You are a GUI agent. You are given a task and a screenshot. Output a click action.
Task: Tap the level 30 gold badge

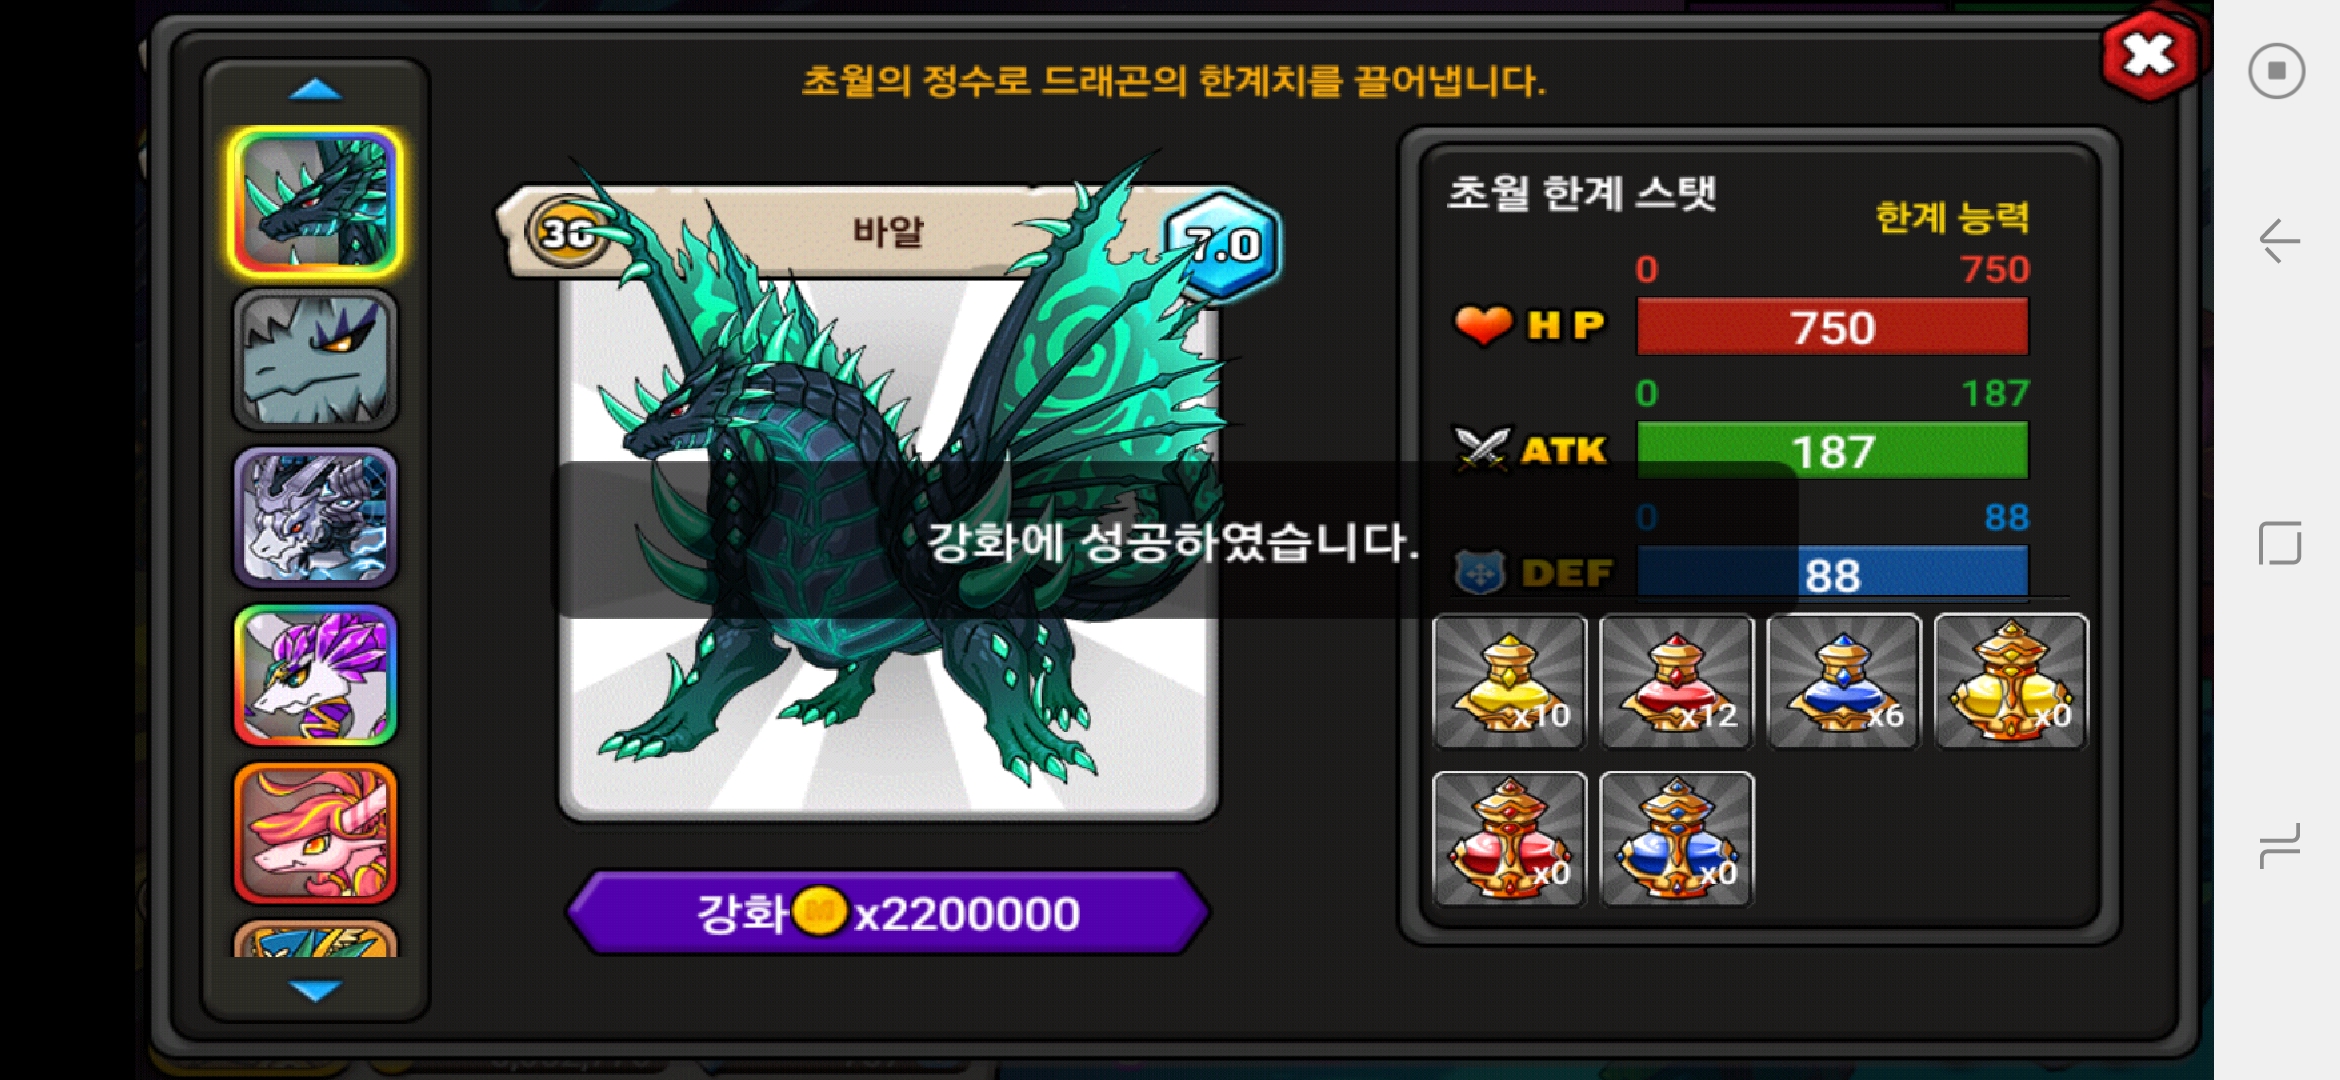point(568,232)
